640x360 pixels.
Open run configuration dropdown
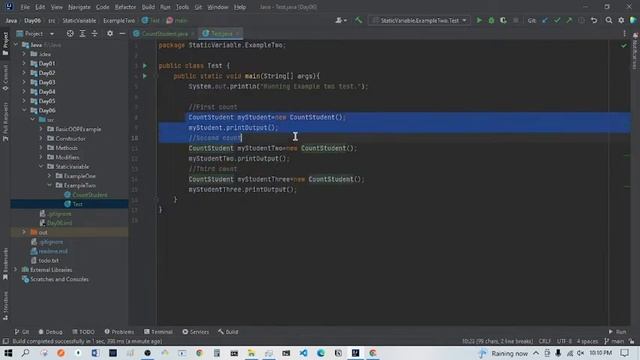pos(419,20)
